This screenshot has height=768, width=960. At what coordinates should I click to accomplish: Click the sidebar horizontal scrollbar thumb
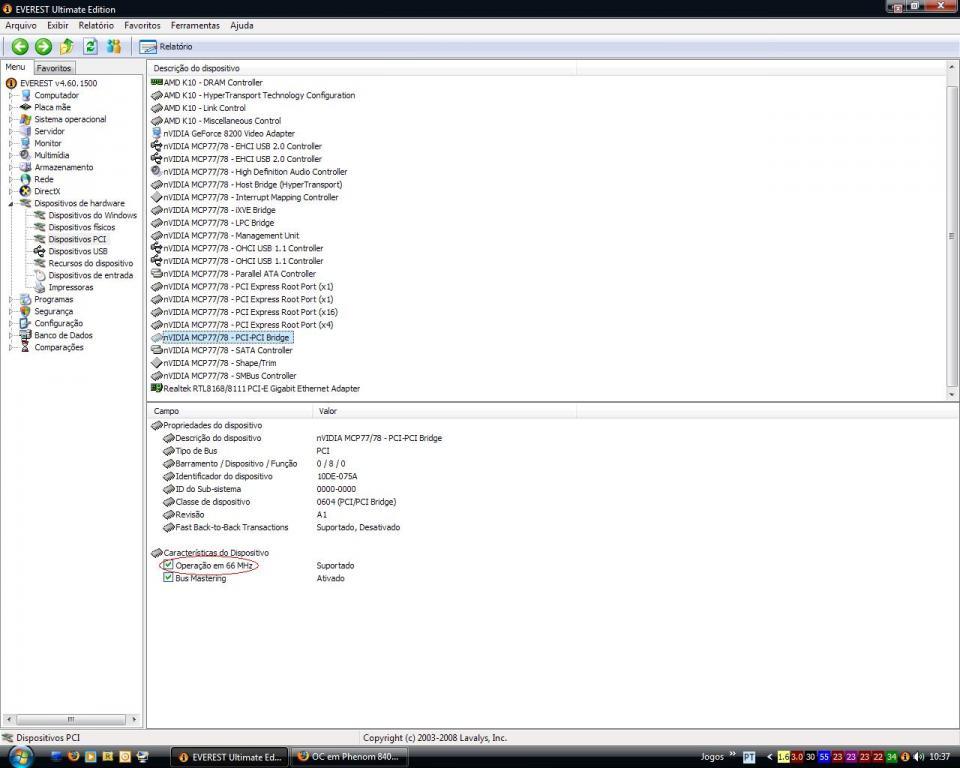(71, 719)
